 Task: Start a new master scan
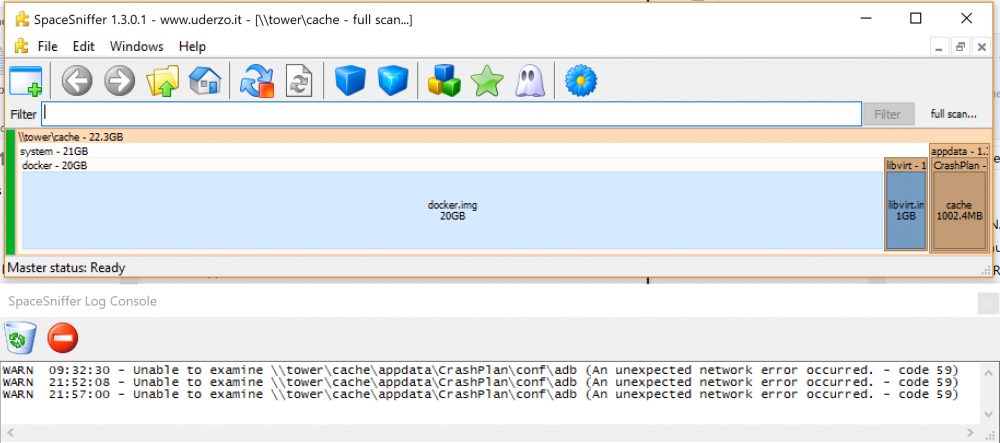point(256,81)
